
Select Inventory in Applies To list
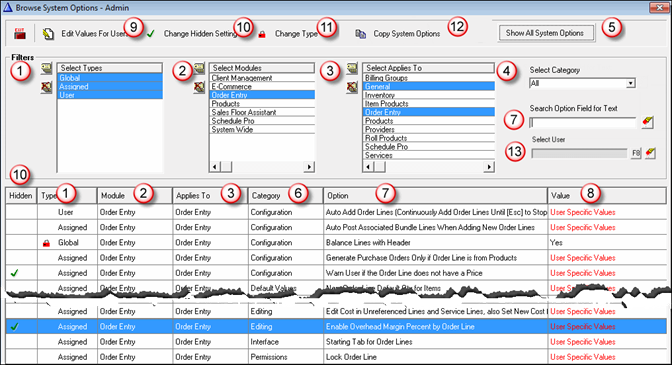tap(429, 95)
